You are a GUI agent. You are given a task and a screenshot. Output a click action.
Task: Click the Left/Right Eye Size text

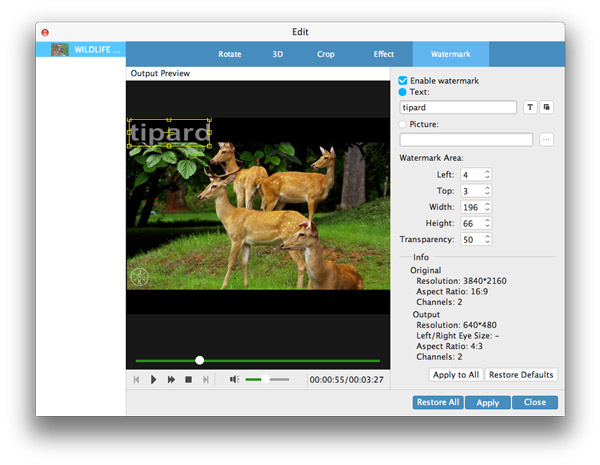click(x=458, y=336)
